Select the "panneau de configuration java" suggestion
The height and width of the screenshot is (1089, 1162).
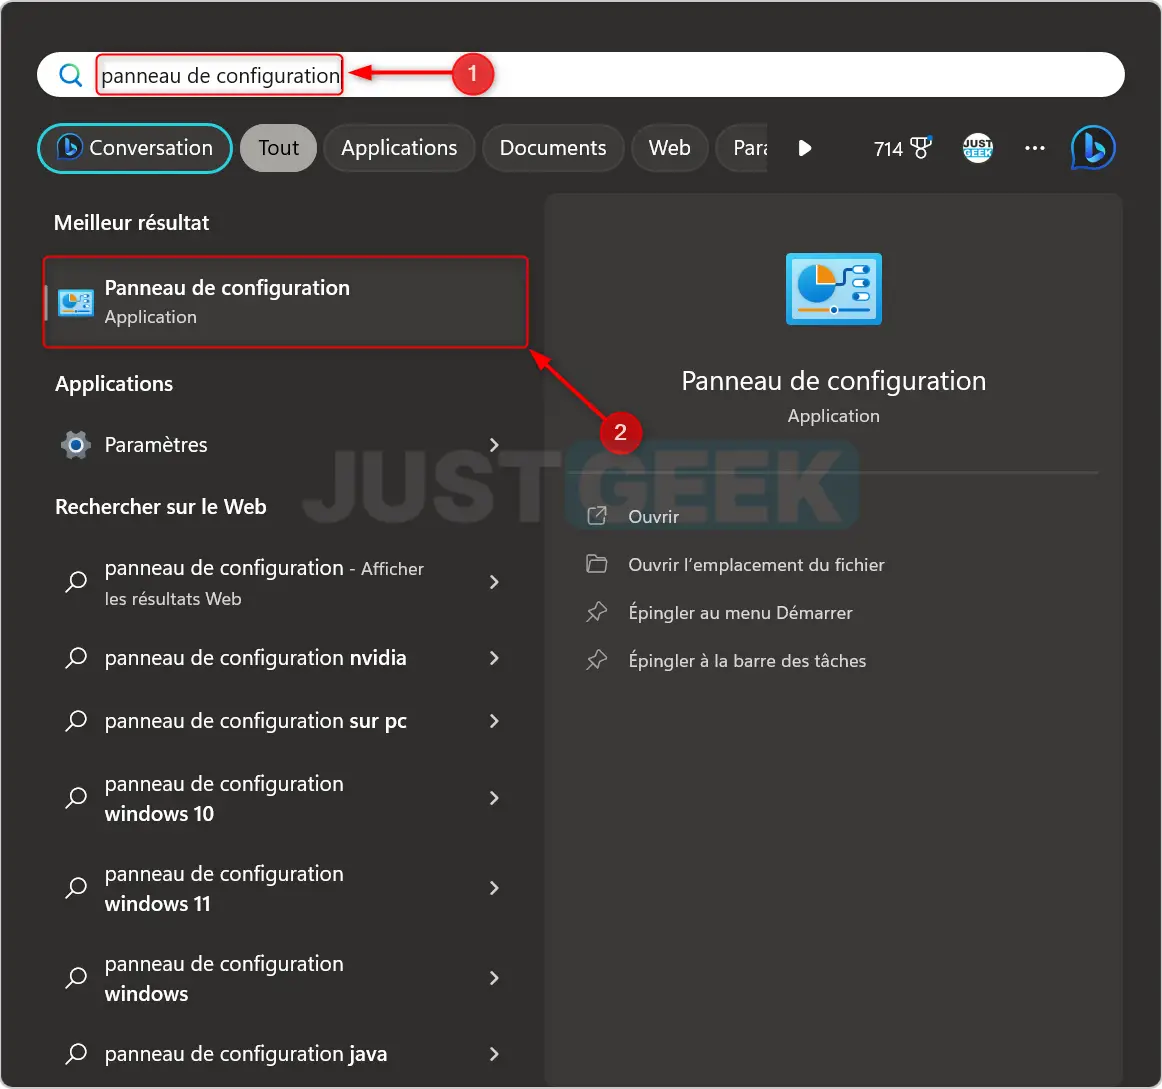[x=285, y=1054]
